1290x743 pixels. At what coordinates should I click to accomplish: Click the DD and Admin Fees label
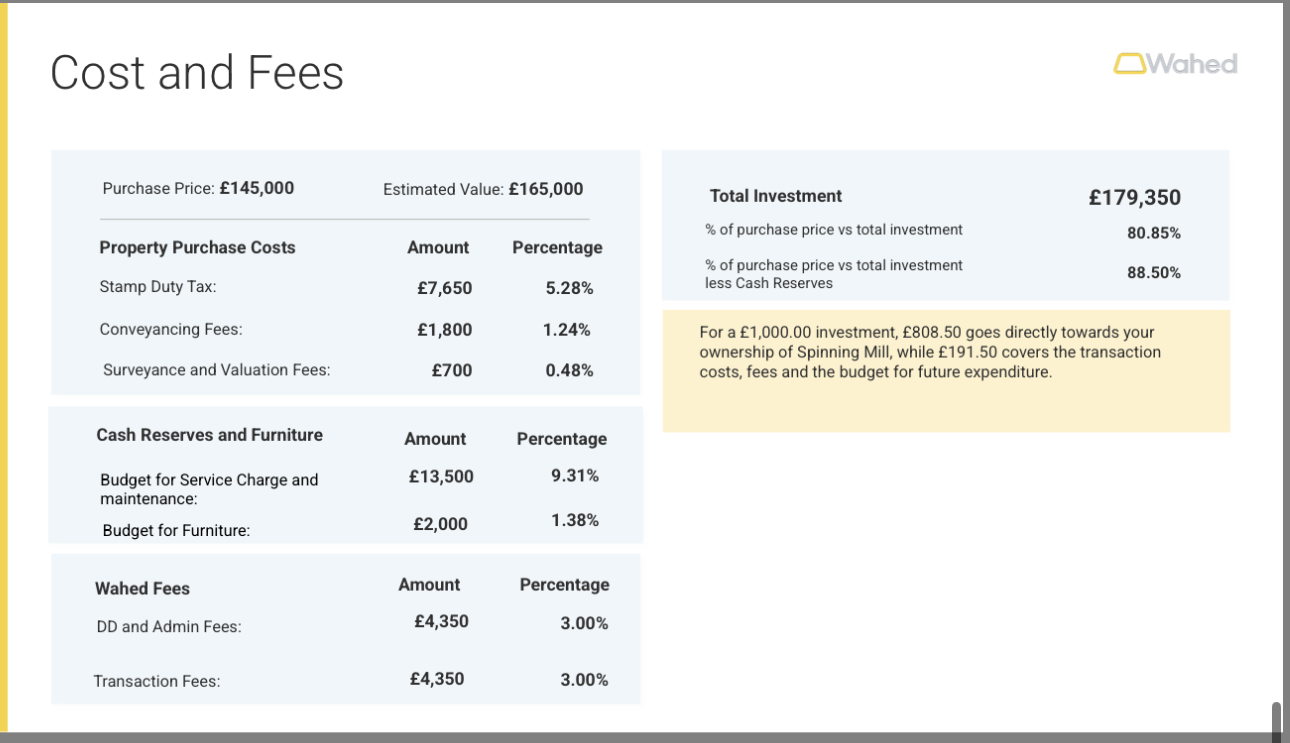coord(168,627)
